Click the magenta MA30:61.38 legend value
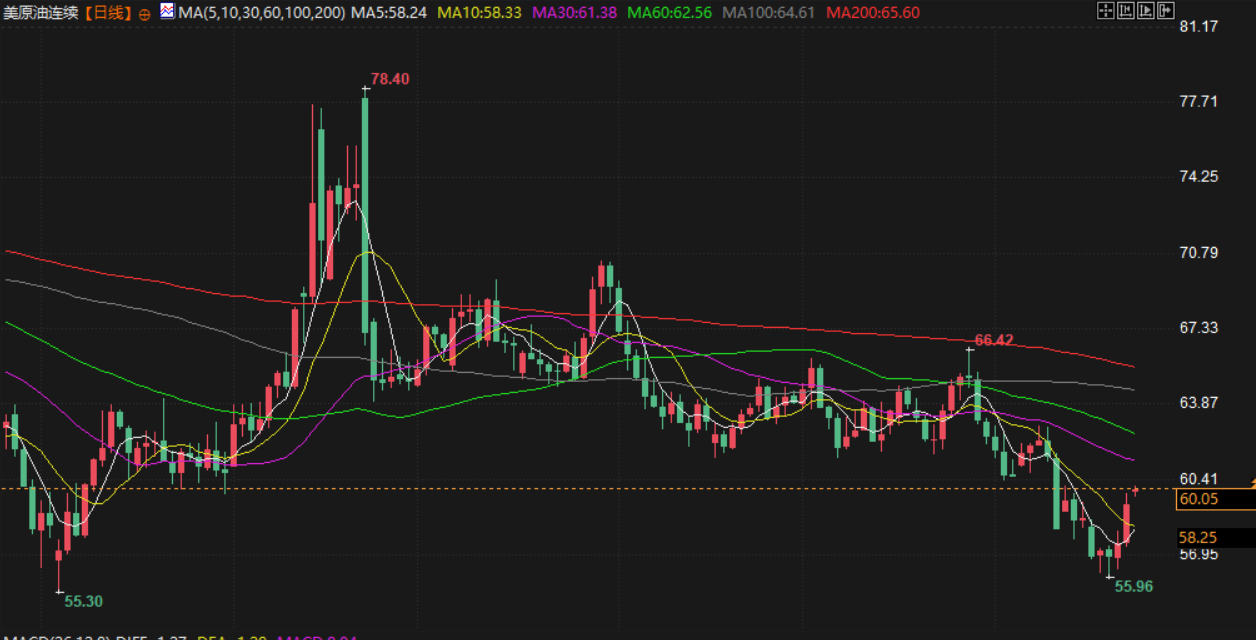 coord(574,13)
